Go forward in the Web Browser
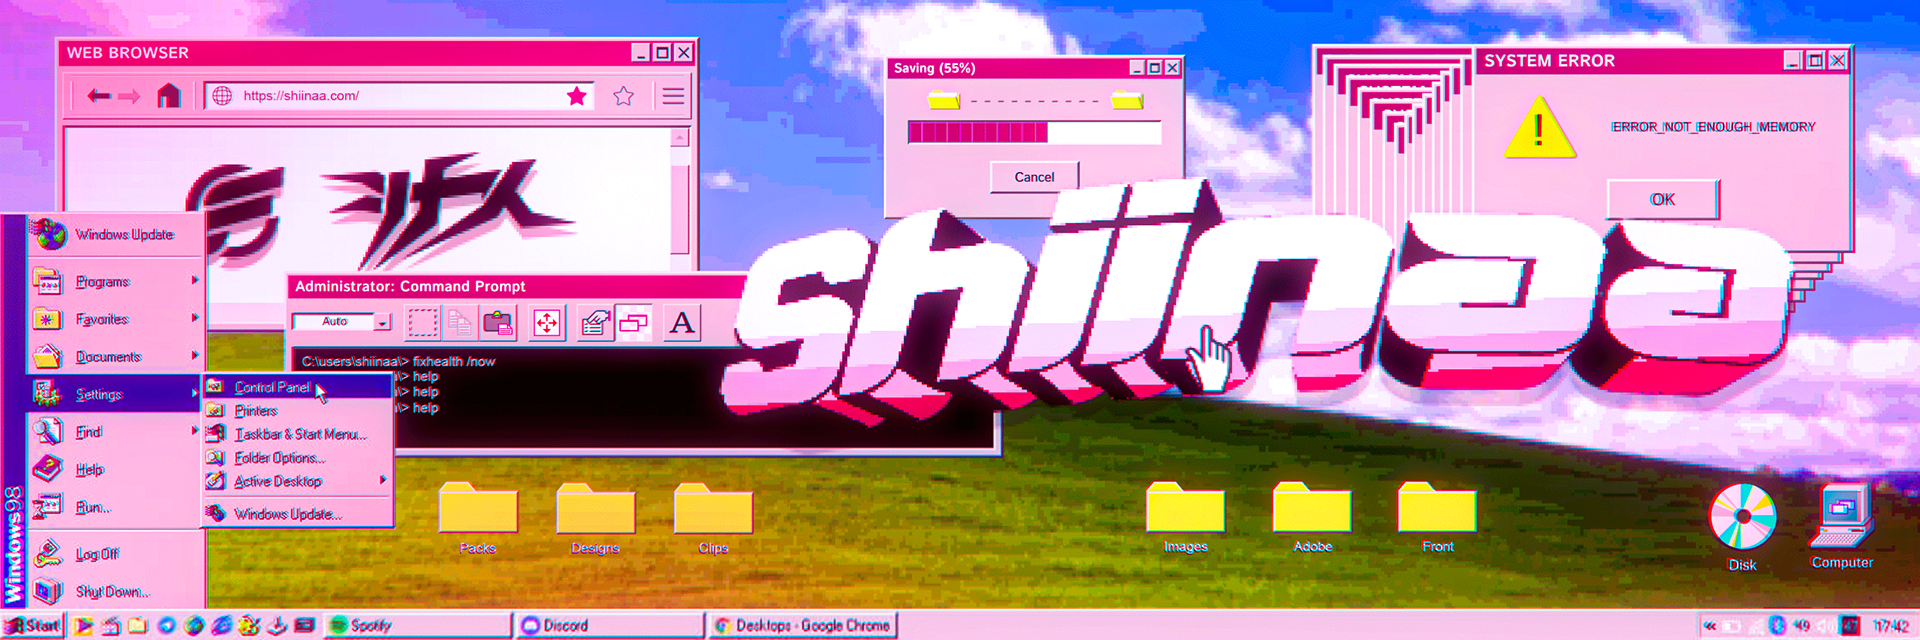Image resolution: width=1920 pixels, height=640 pixels. pyautogui.click(x=129, y=96)
